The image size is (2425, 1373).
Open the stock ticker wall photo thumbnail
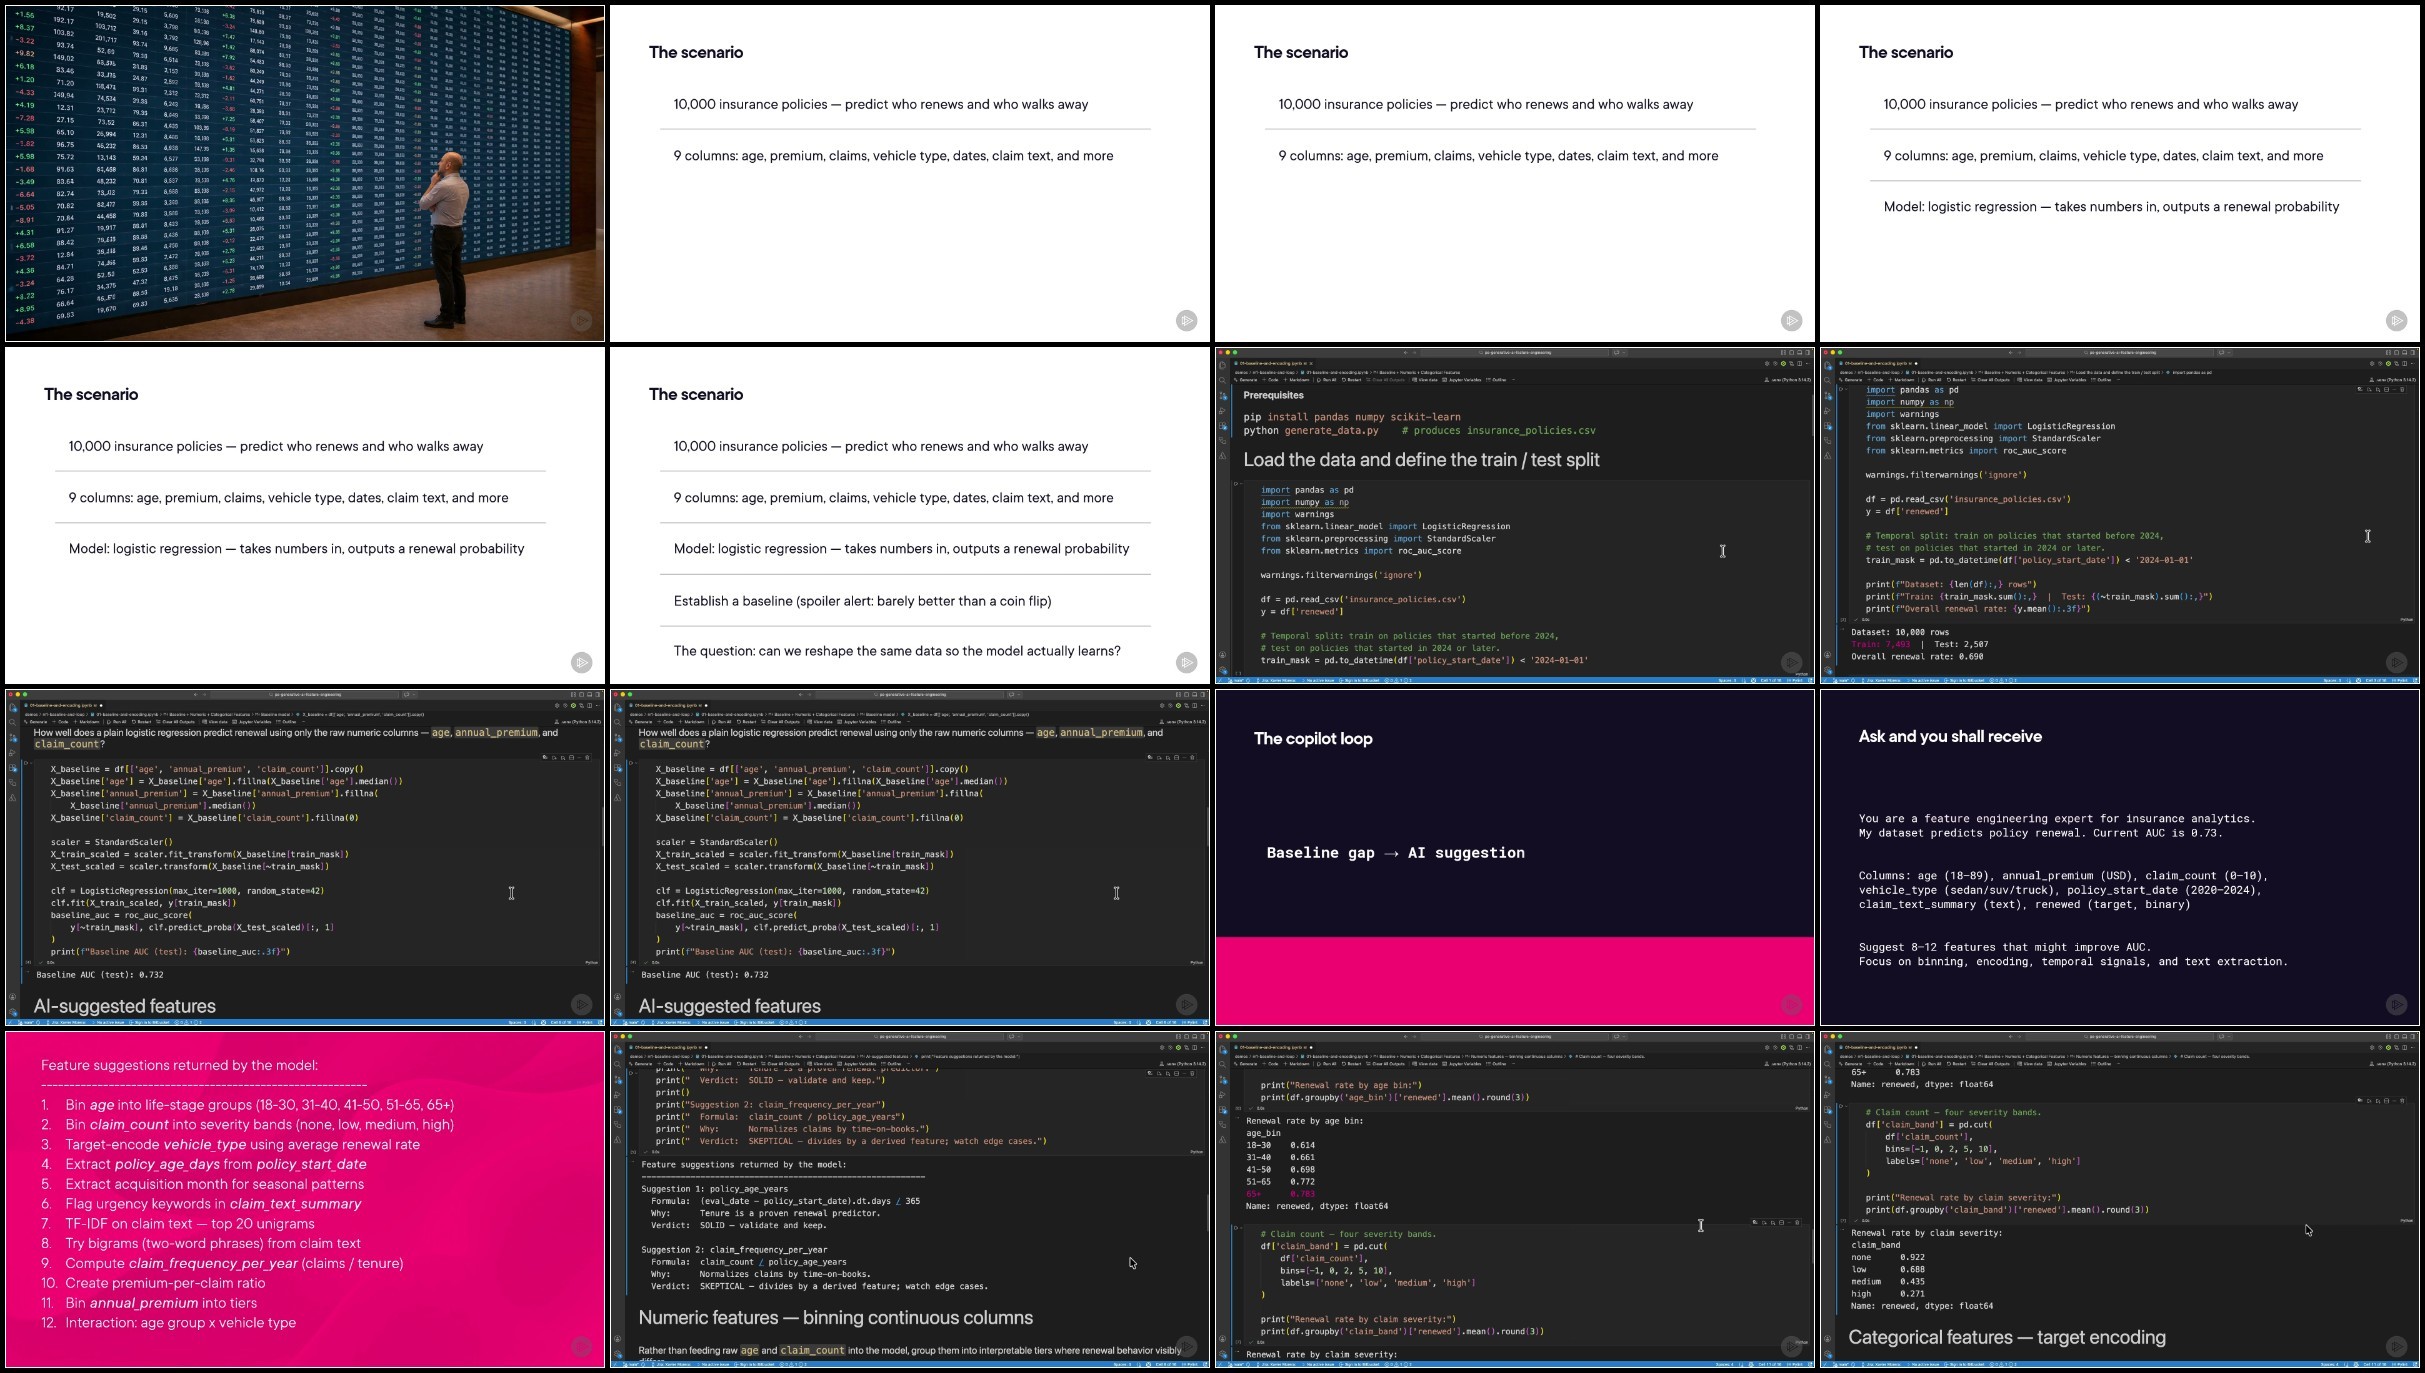click(305, 173)
